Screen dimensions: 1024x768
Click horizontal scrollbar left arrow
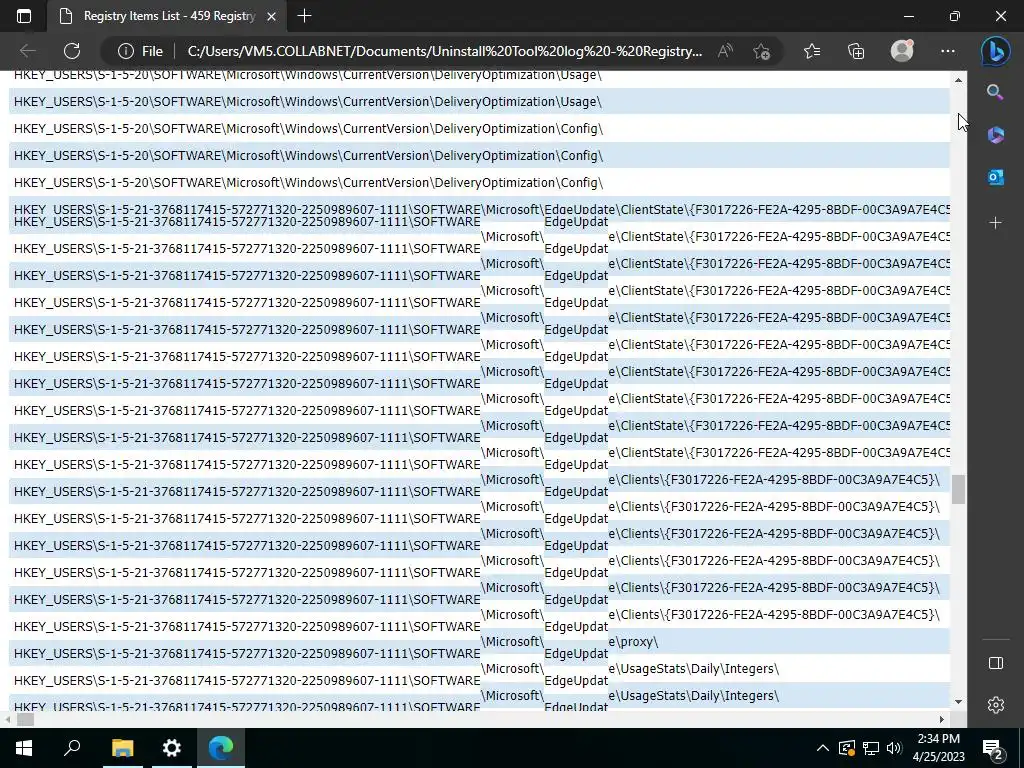tap(7, 719)
